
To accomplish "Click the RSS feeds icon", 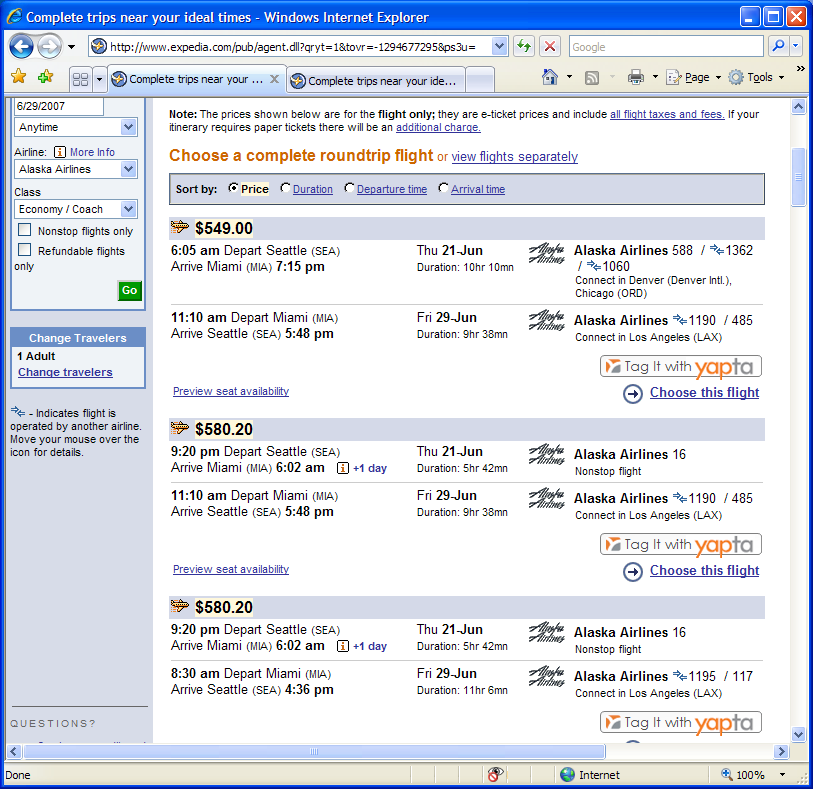I will (x=592, y=78).
